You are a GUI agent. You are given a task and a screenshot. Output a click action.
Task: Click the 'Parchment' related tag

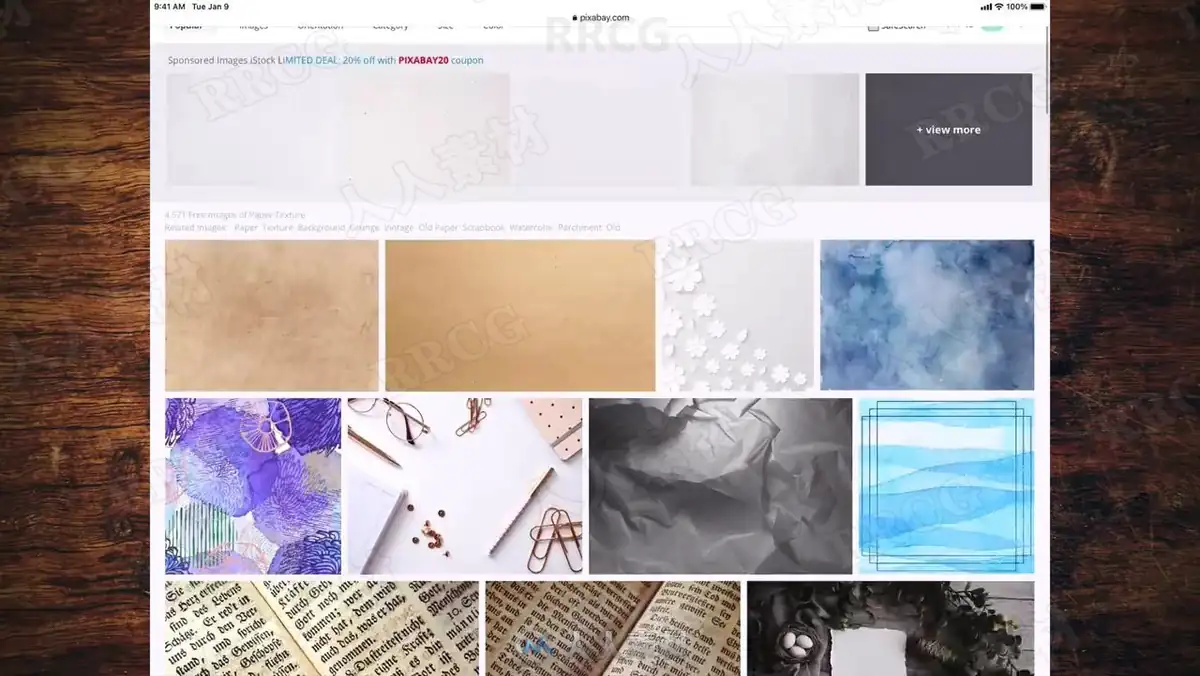coord(579,228)
